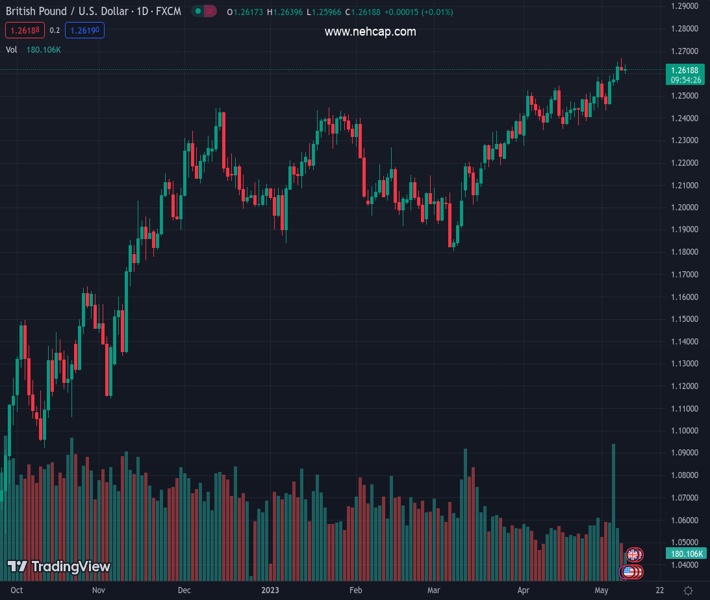The width and height of the screenshot is (710, 600).
Task: Click the Vol indicator label
Action: 11,49
